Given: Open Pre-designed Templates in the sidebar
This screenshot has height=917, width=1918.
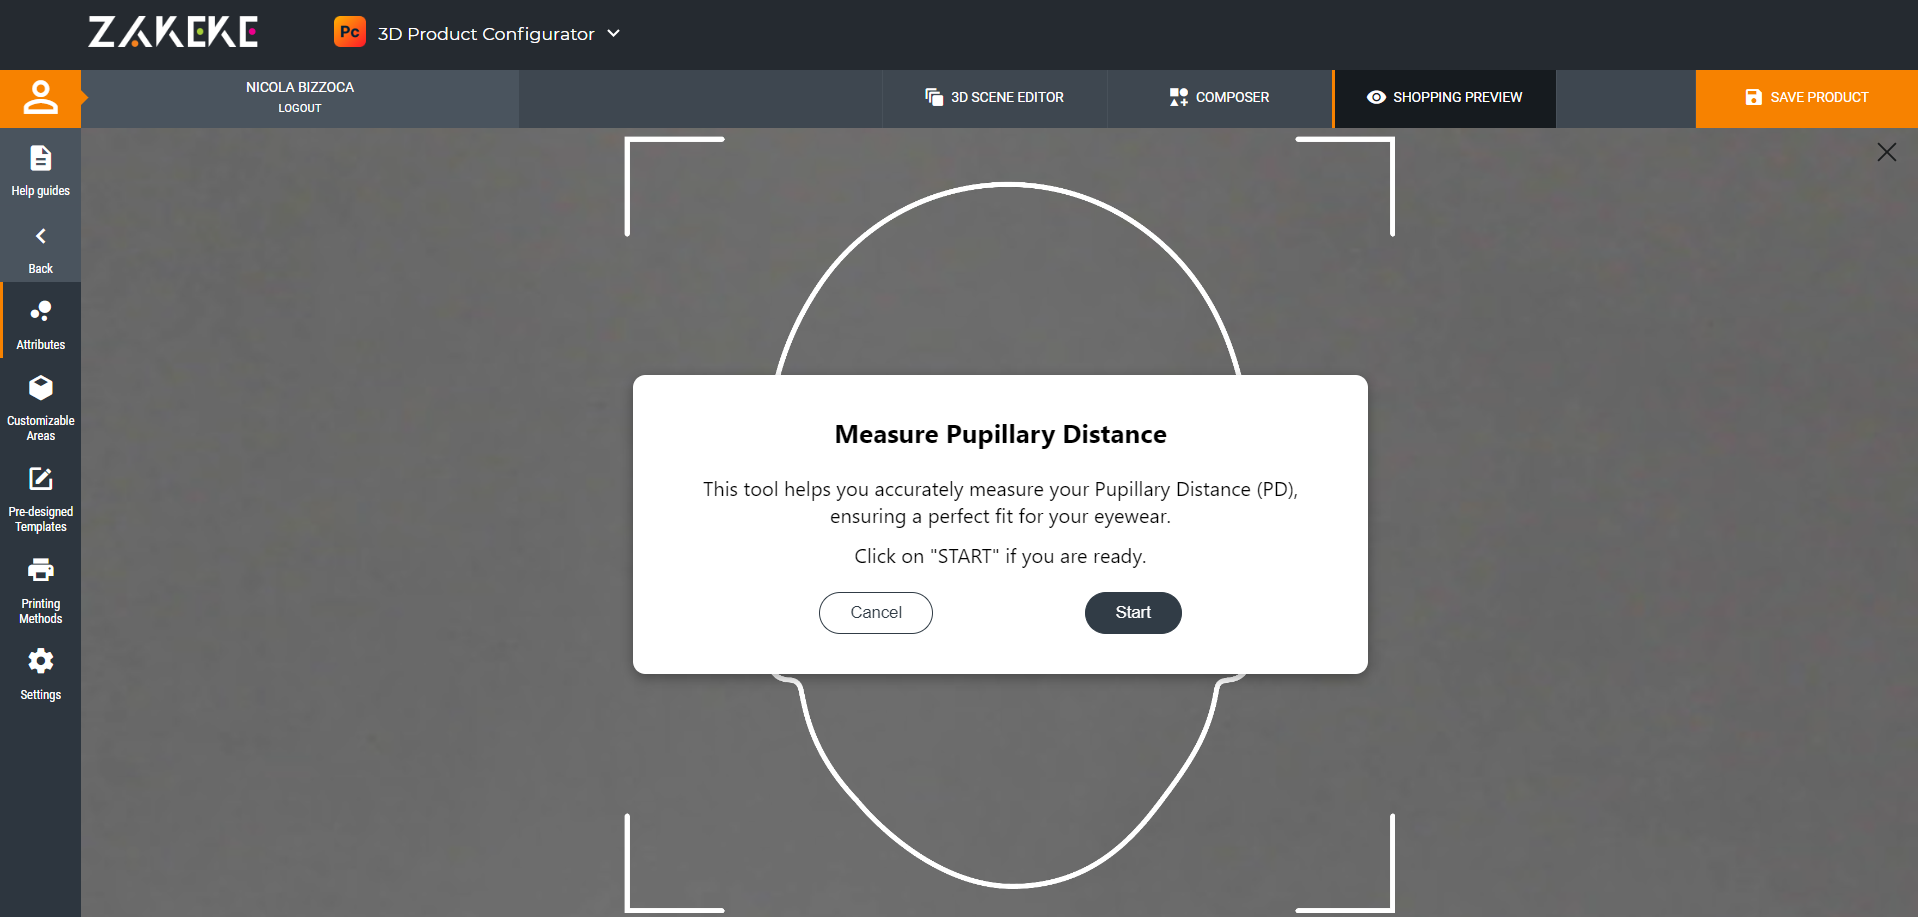Looking at the screenshot, I should [40, 499].
